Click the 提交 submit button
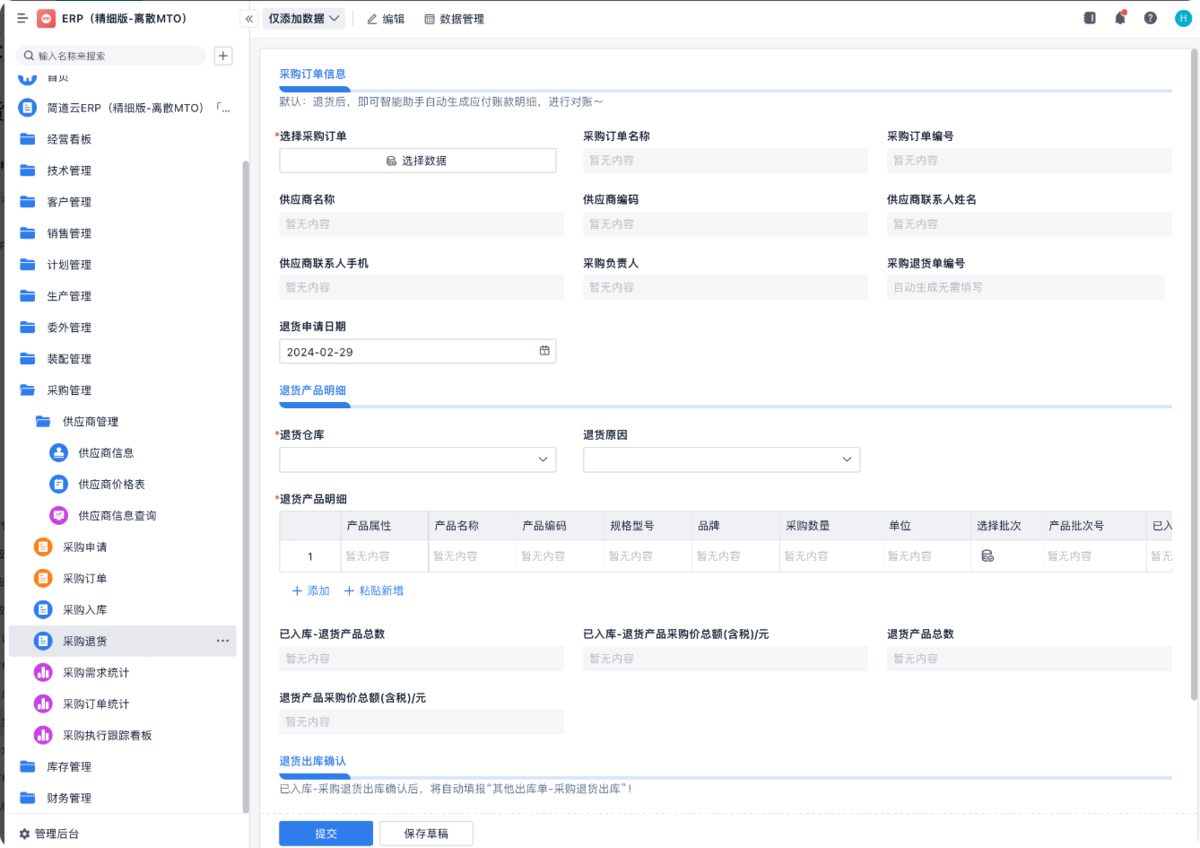Viewport: 1200px width, 848px height. pyautogui.click(x=326, y=833)
